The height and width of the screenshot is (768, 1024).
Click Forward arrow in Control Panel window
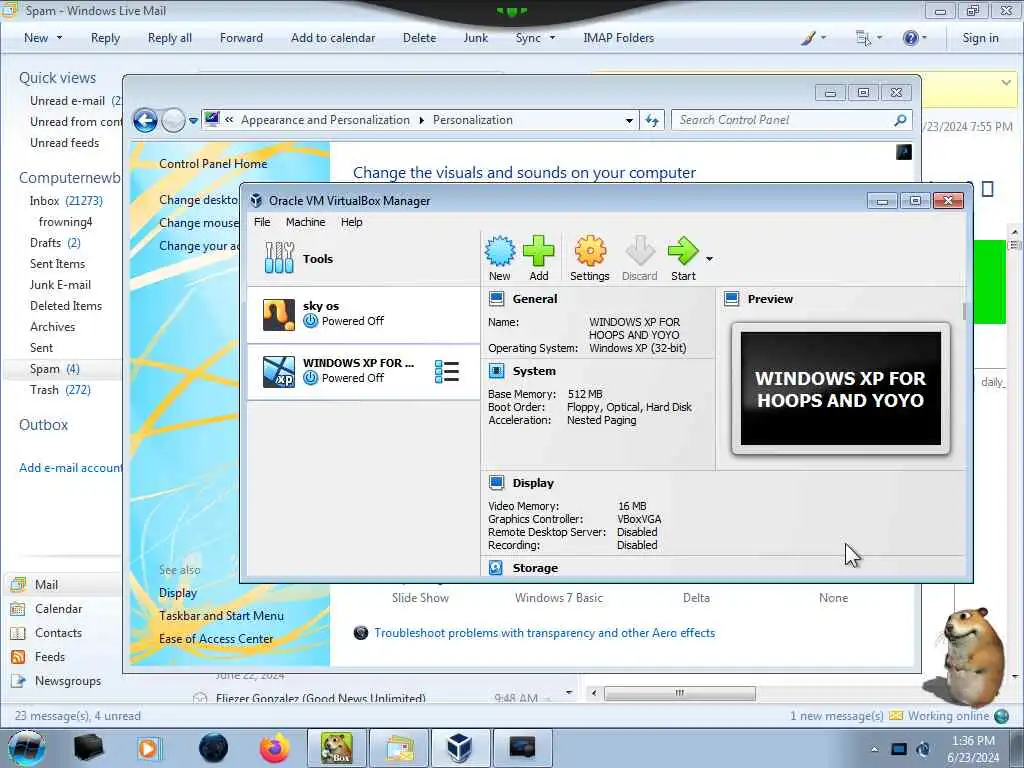pos(173,120)
